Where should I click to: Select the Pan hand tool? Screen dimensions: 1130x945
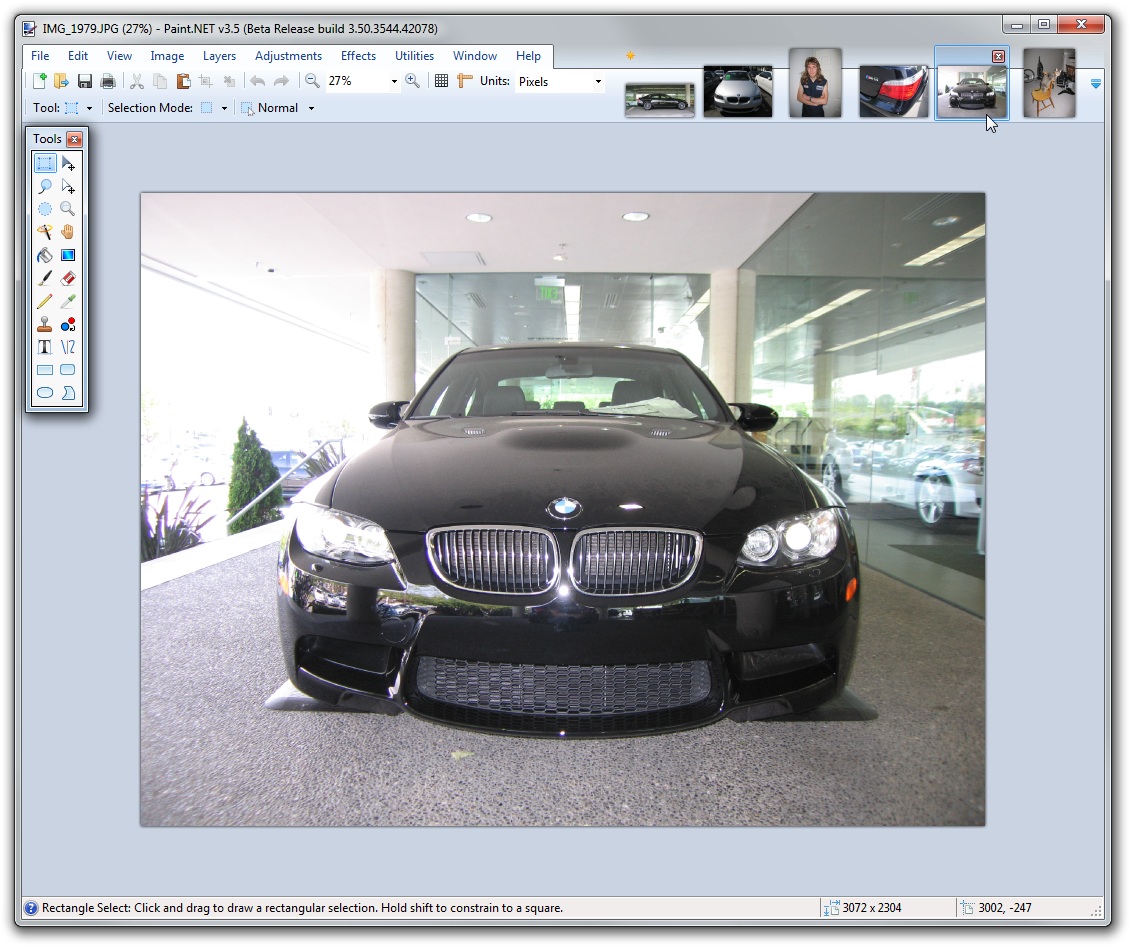(x=68, y=232)
